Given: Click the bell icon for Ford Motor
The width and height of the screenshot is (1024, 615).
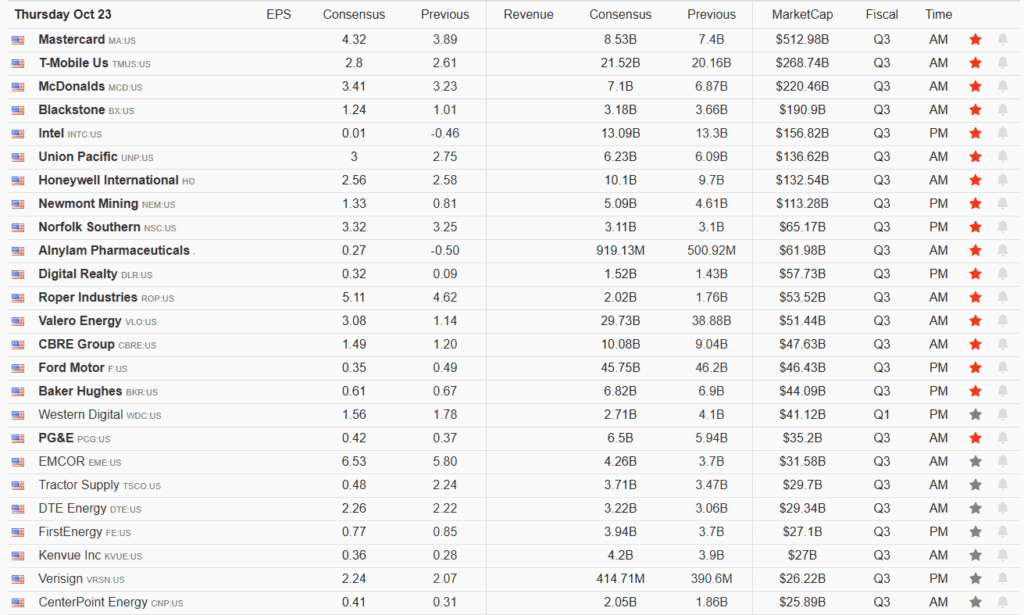Looking at the screenshot, I should 1002,368.
